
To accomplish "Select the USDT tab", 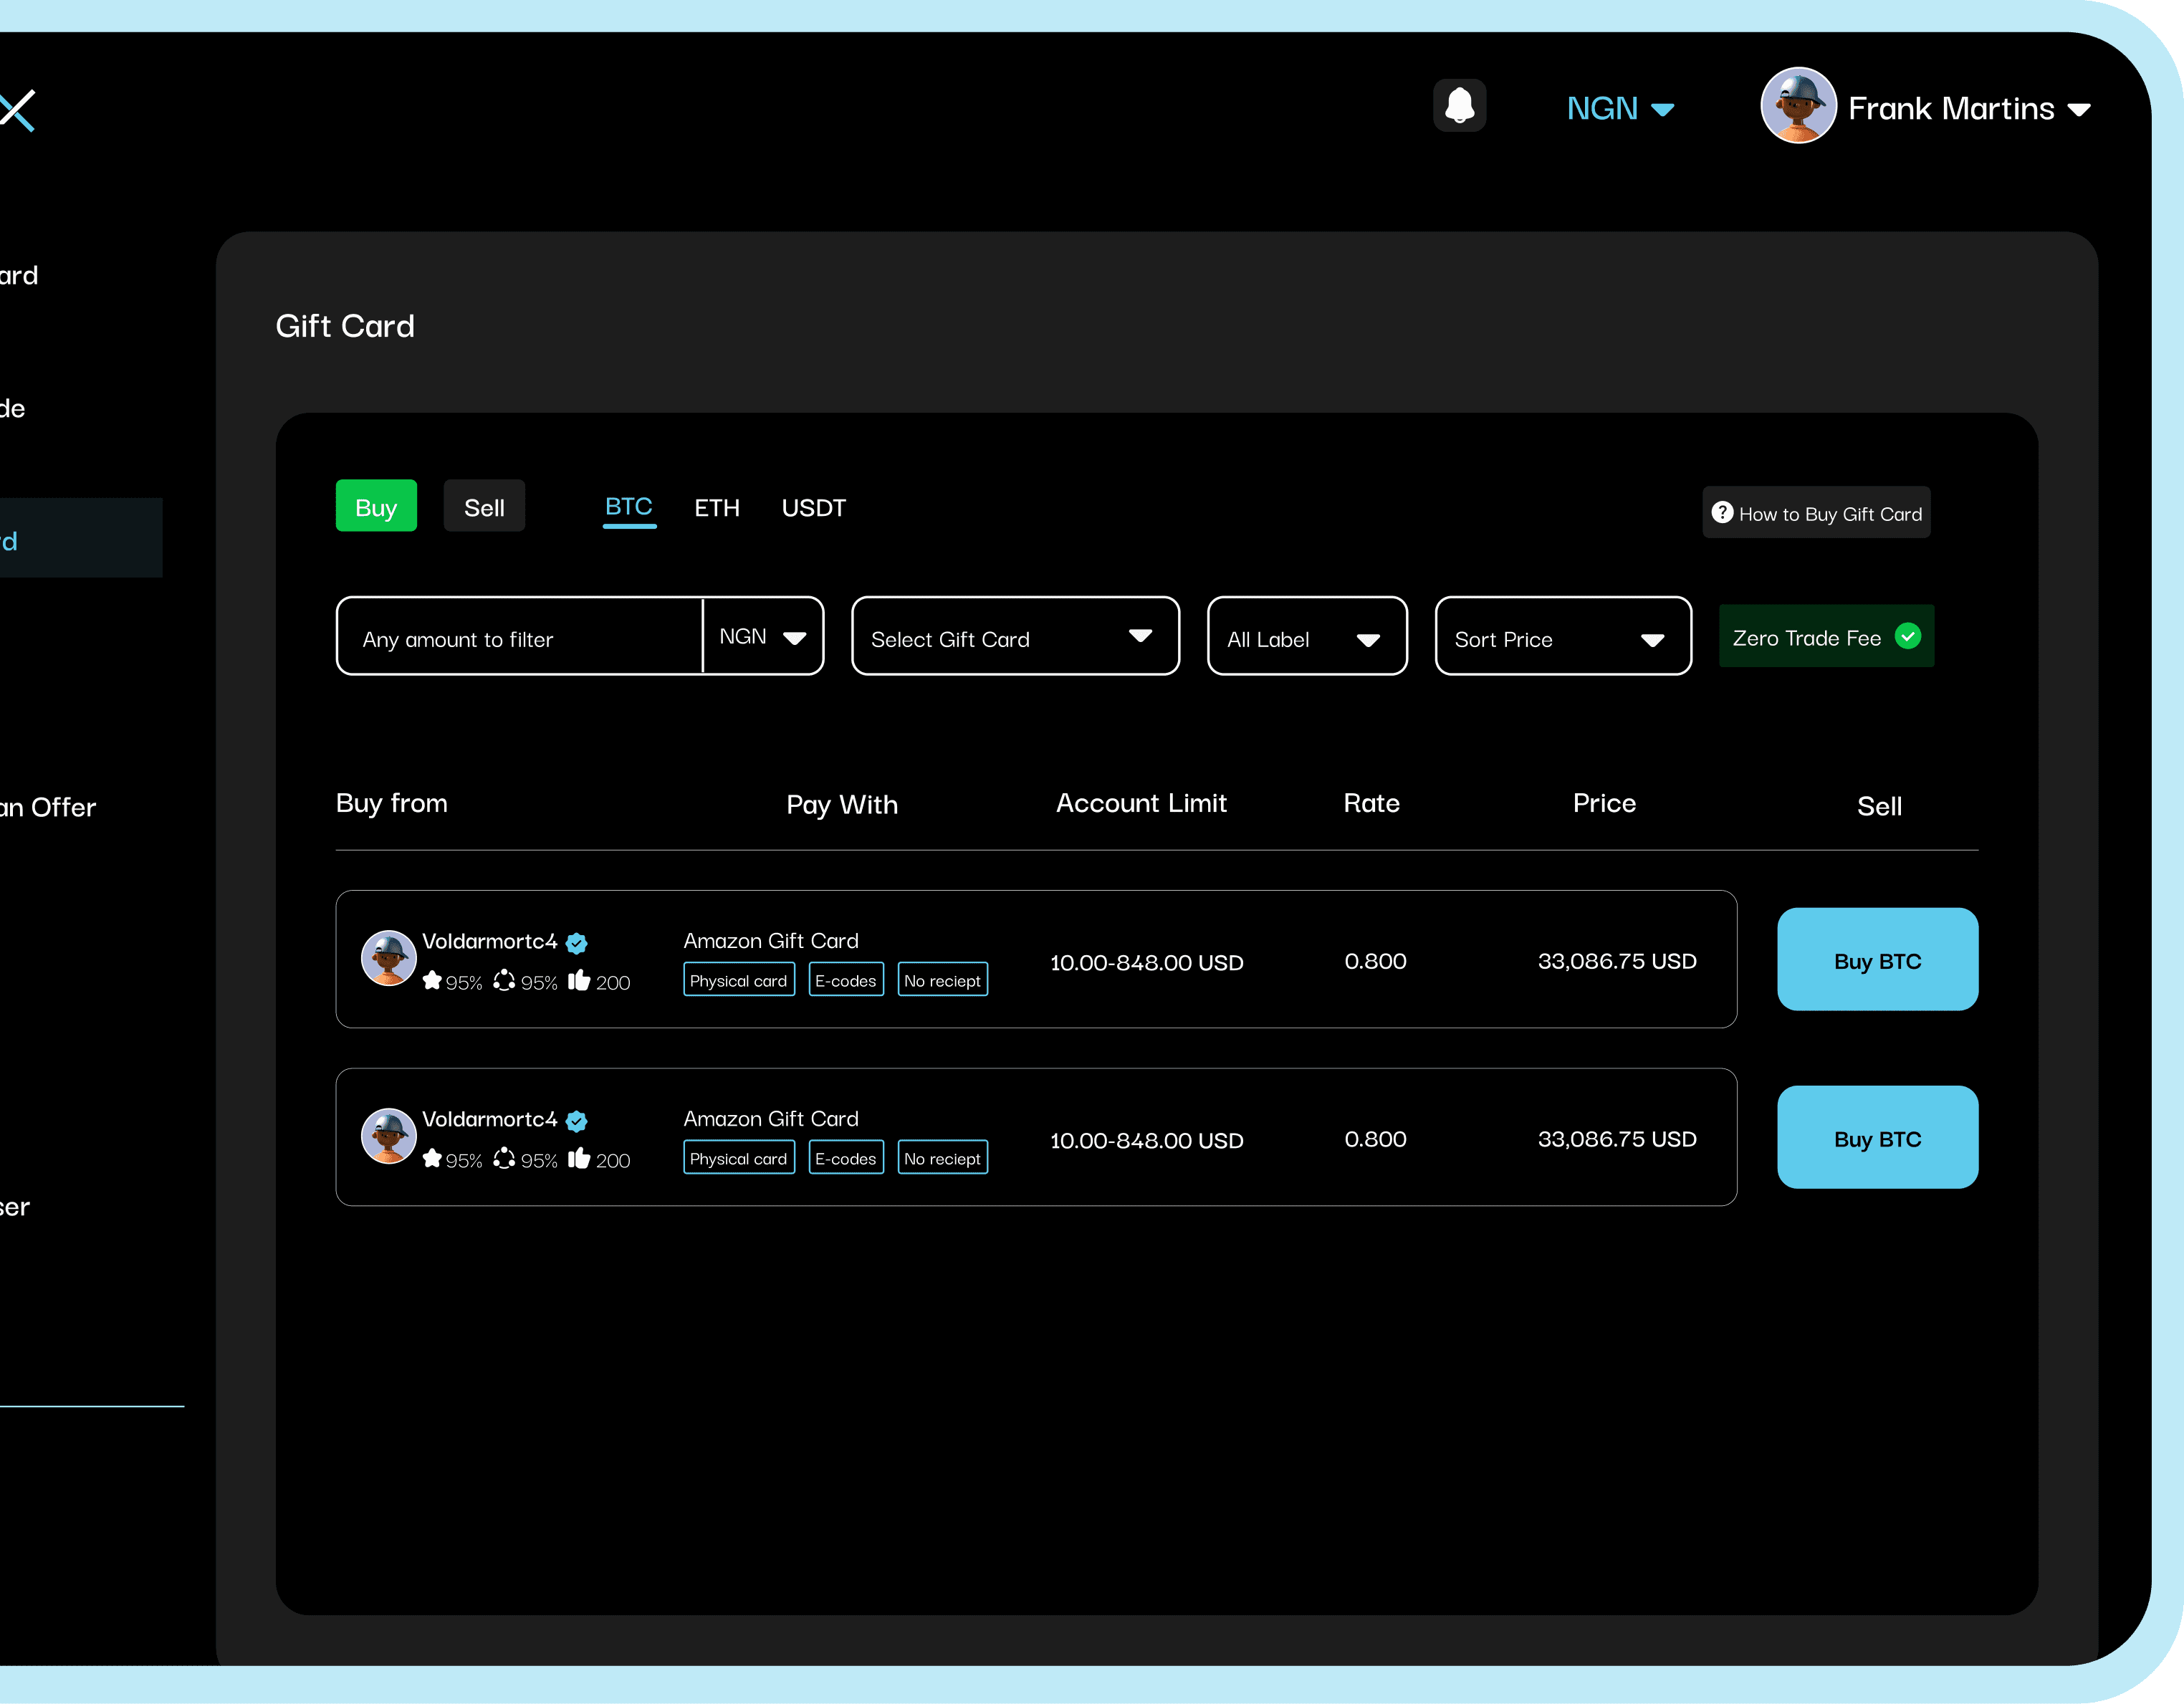I will pos(813,508).
